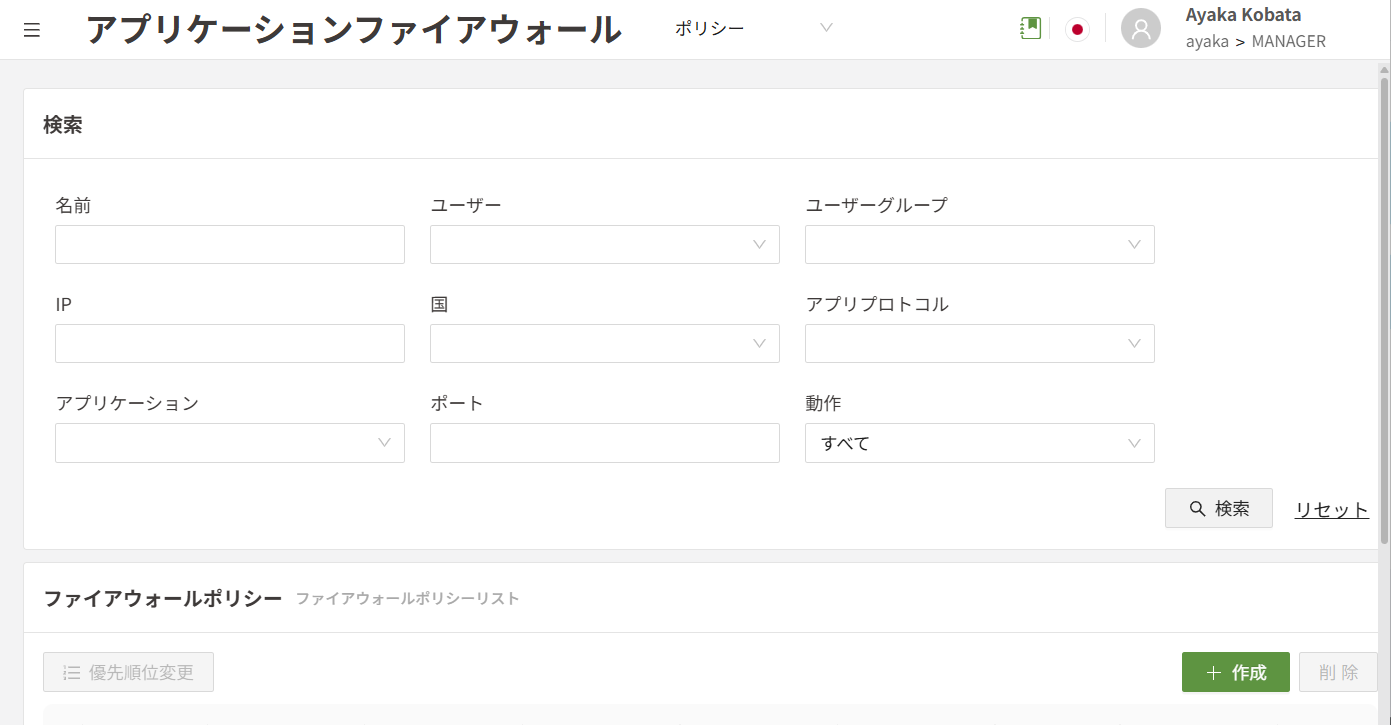Click the user avatar icon

click(x=1140, y=29)
